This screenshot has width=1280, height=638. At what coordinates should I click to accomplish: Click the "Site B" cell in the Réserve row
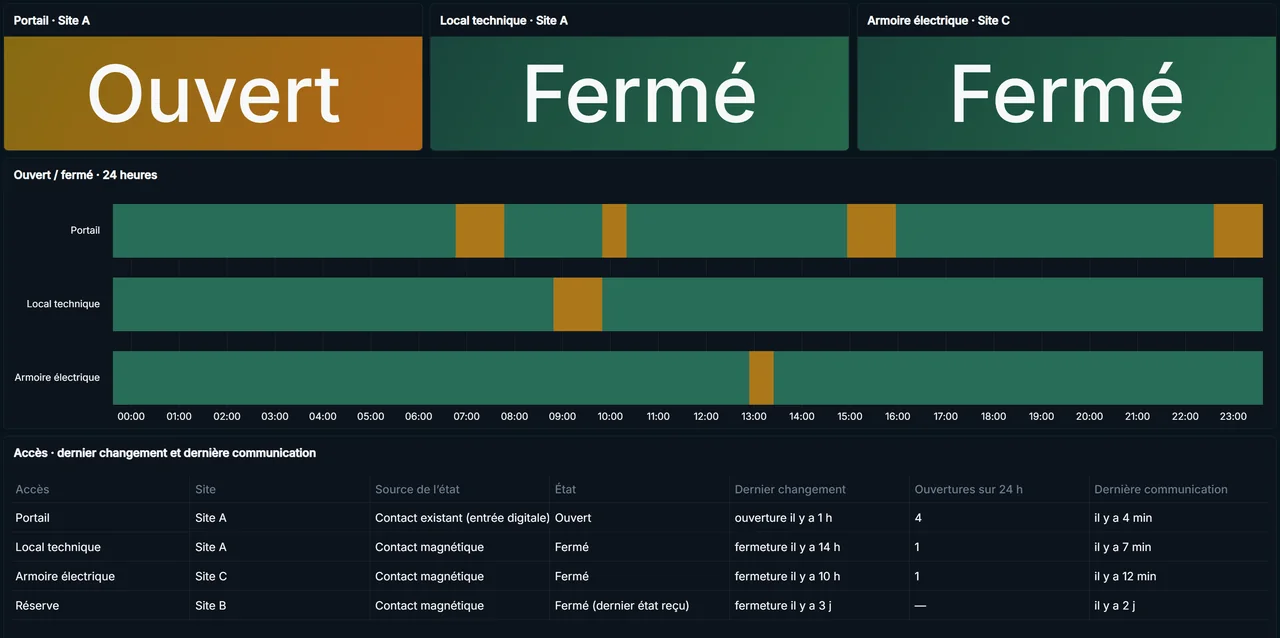point(211,605)
